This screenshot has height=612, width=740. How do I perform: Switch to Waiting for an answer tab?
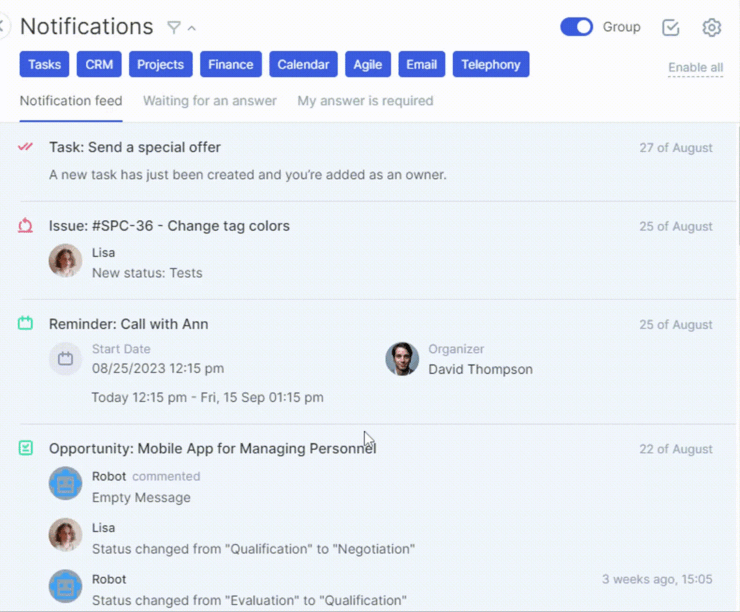point(210,101)
